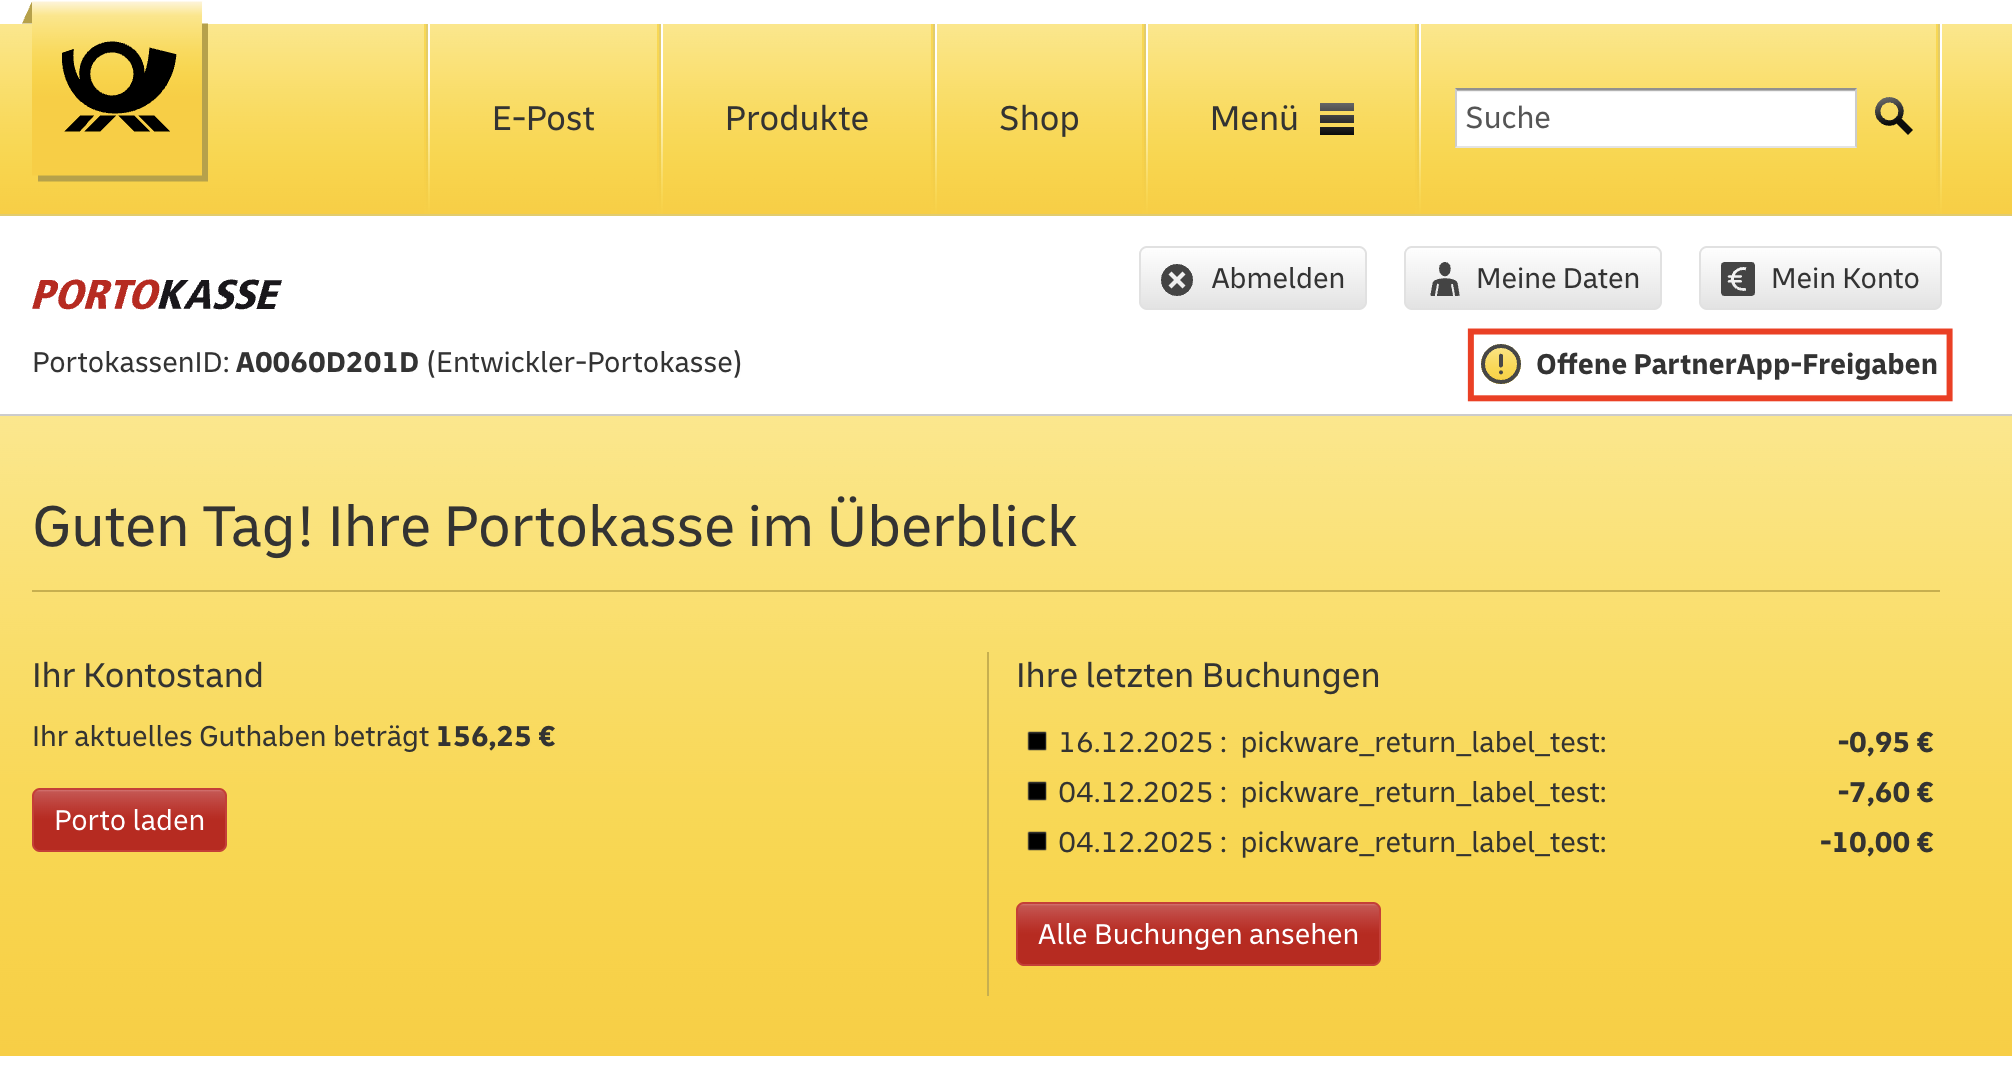Open the E-Post navigation item
The image size is (2012, 1076).
click(x=543, y=119)
